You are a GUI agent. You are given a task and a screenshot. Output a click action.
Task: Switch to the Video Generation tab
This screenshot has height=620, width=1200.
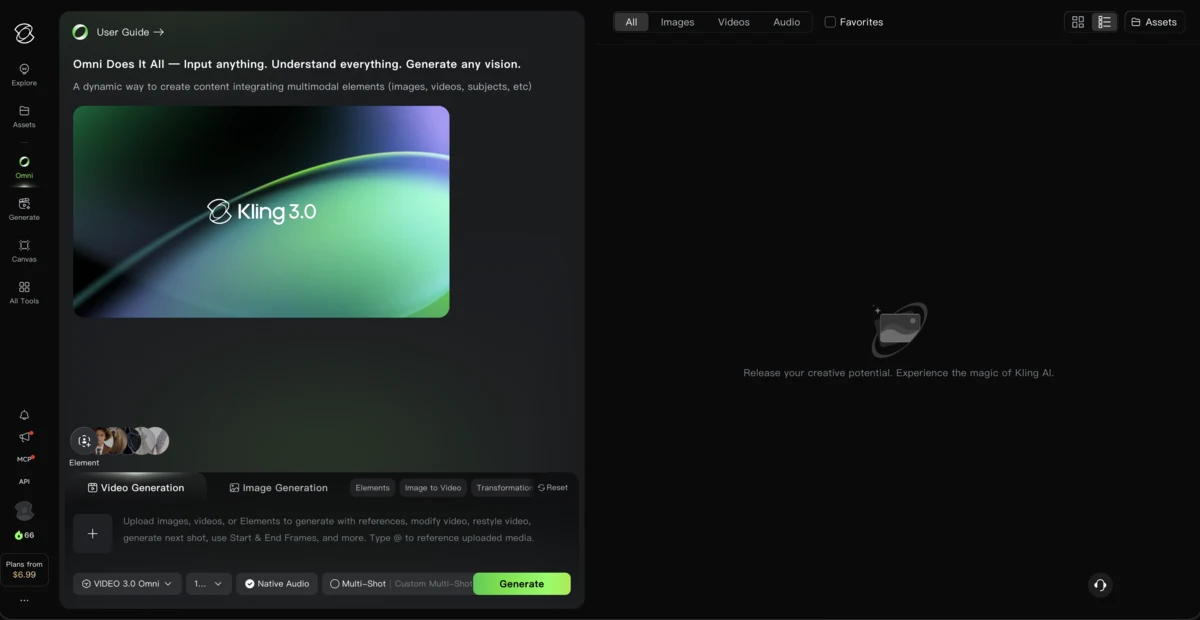pos(136,488)
